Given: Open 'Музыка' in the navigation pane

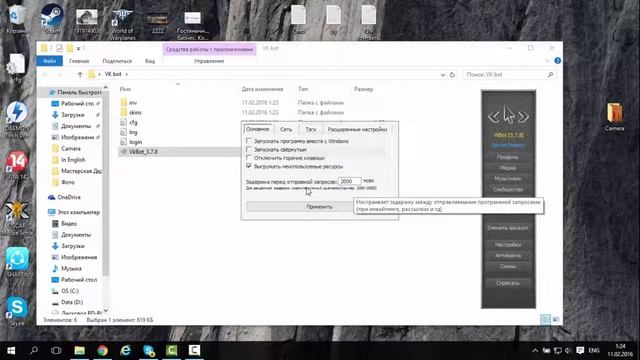Looking at the screenshot, I should click(x=71, y=269).
